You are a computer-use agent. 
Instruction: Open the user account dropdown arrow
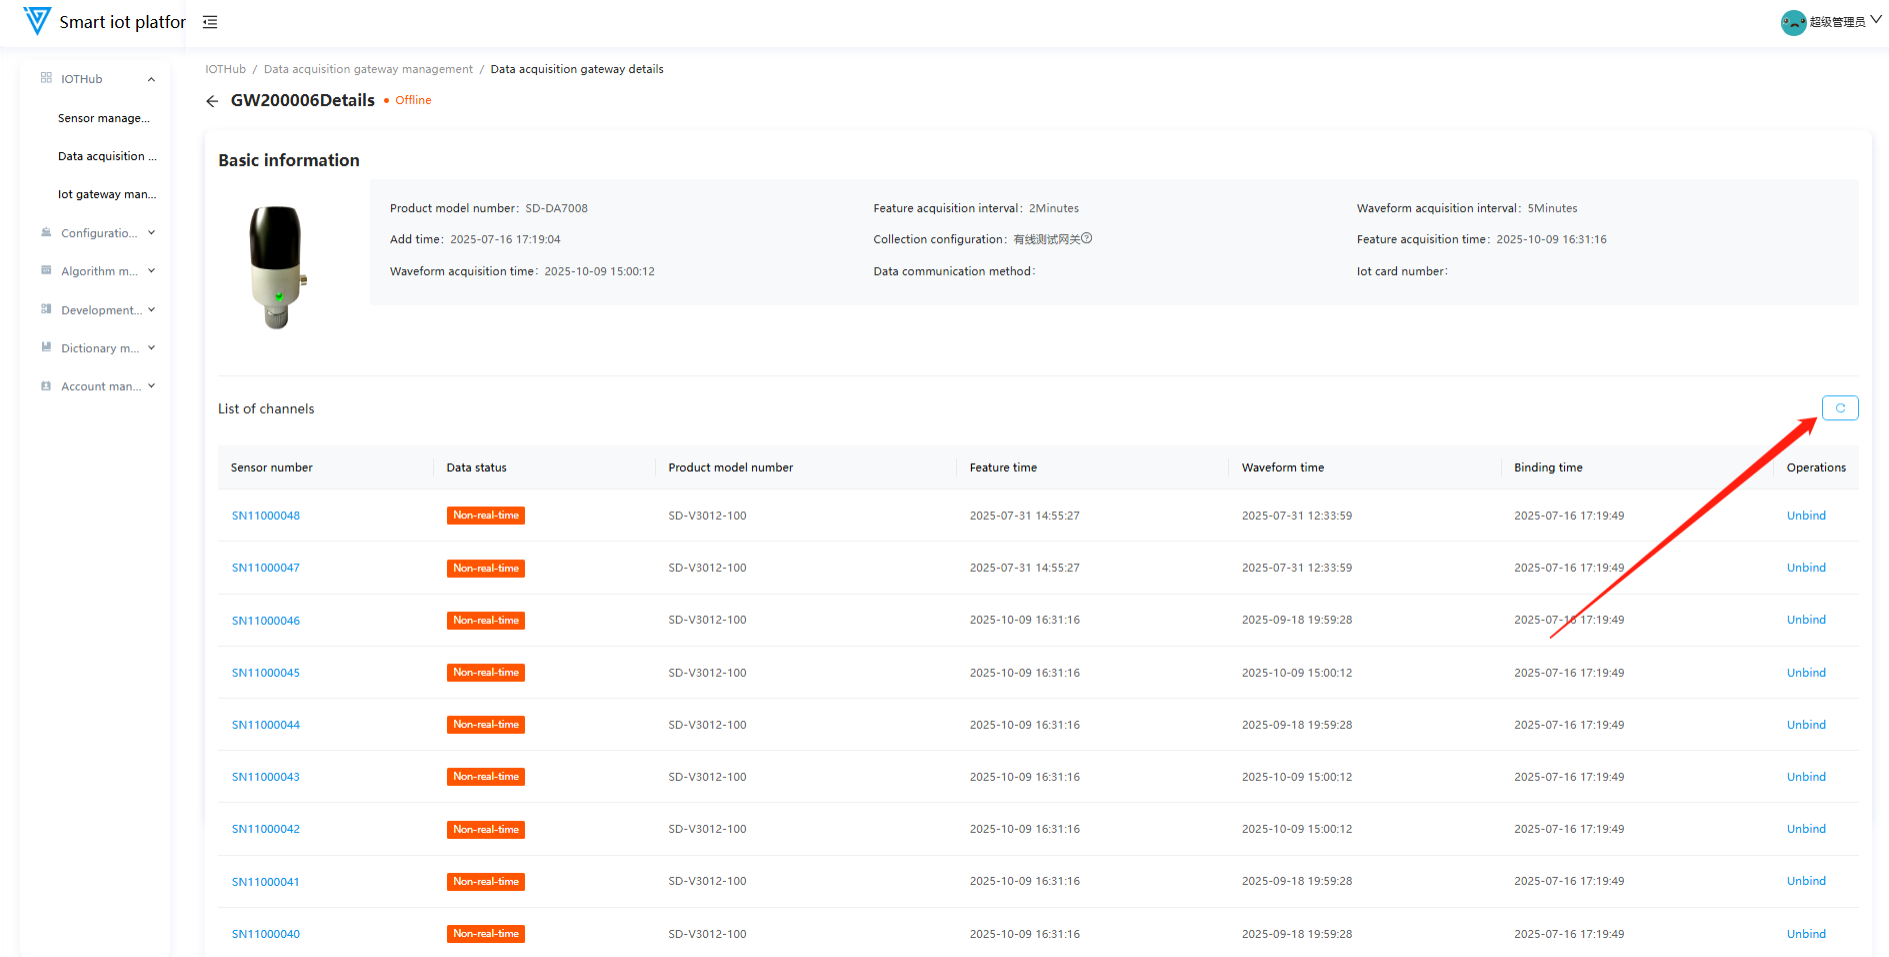(1876, 20)
